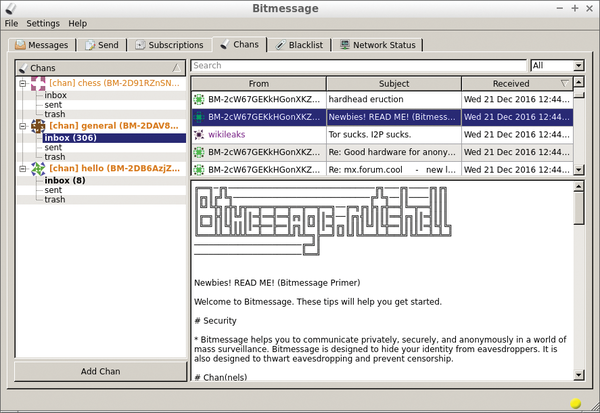Select 'Newbies! READ ME!' message subject

[x=392, y=117]
